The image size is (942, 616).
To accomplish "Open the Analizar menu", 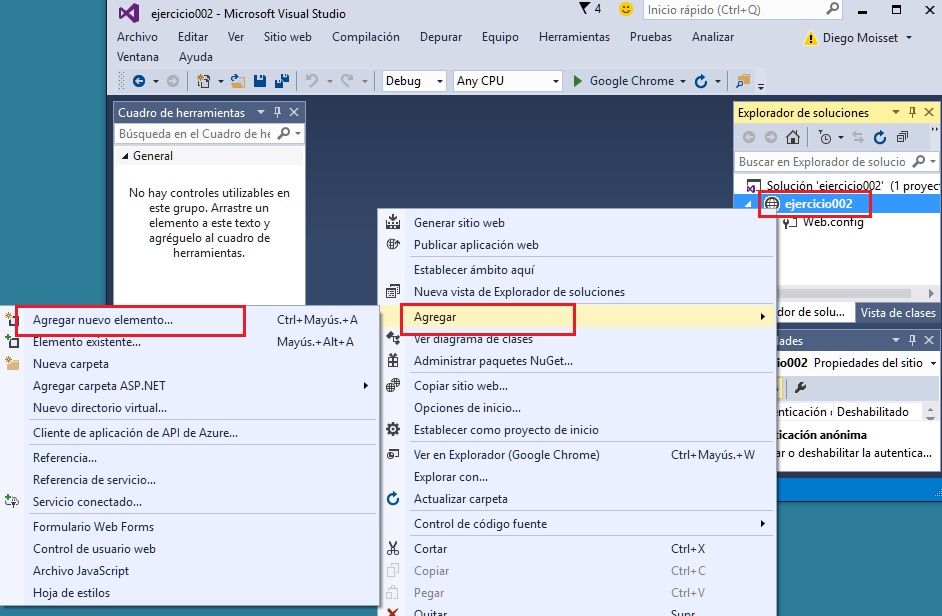I will click(x=713, y=37).
